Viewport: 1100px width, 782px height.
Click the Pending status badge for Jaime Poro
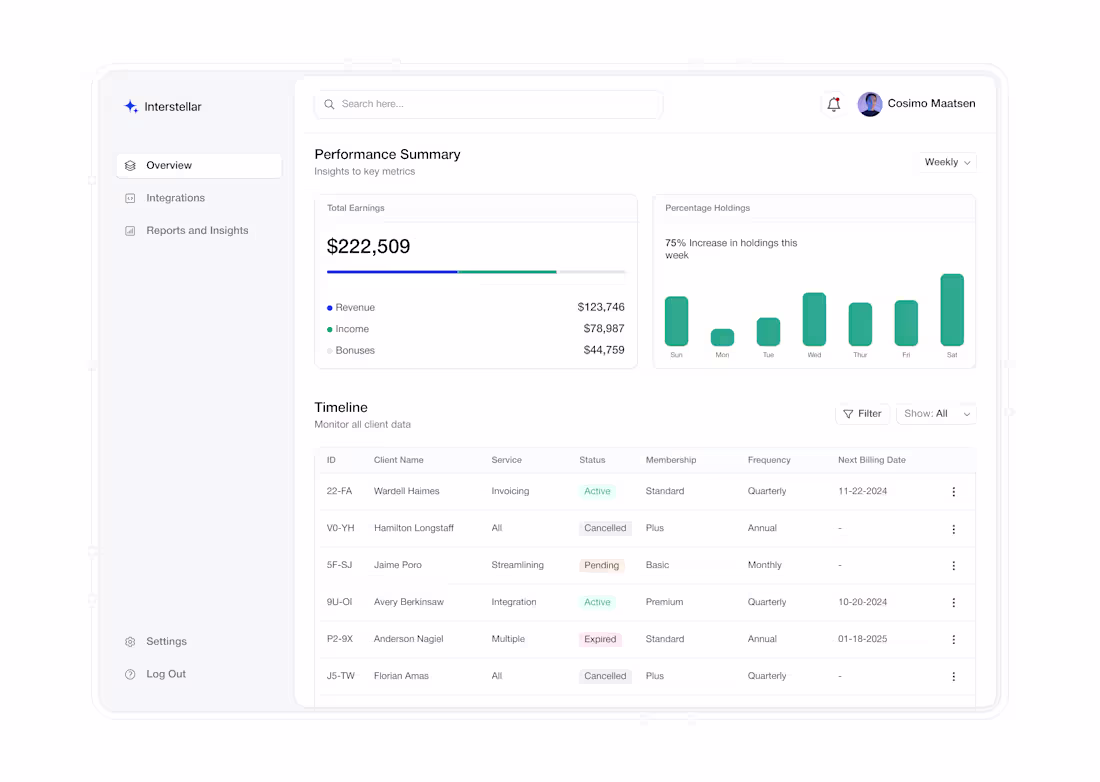pos(601,565)
